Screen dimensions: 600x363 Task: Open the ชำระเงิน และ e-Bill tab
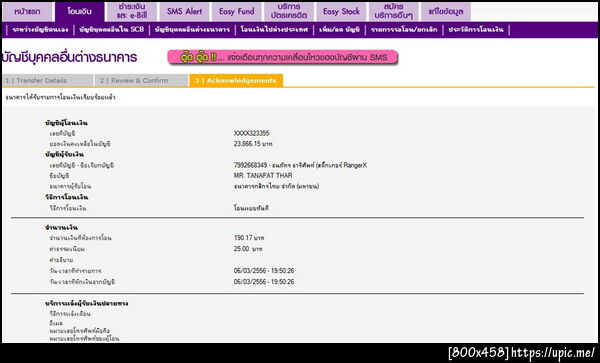[132, 12]
